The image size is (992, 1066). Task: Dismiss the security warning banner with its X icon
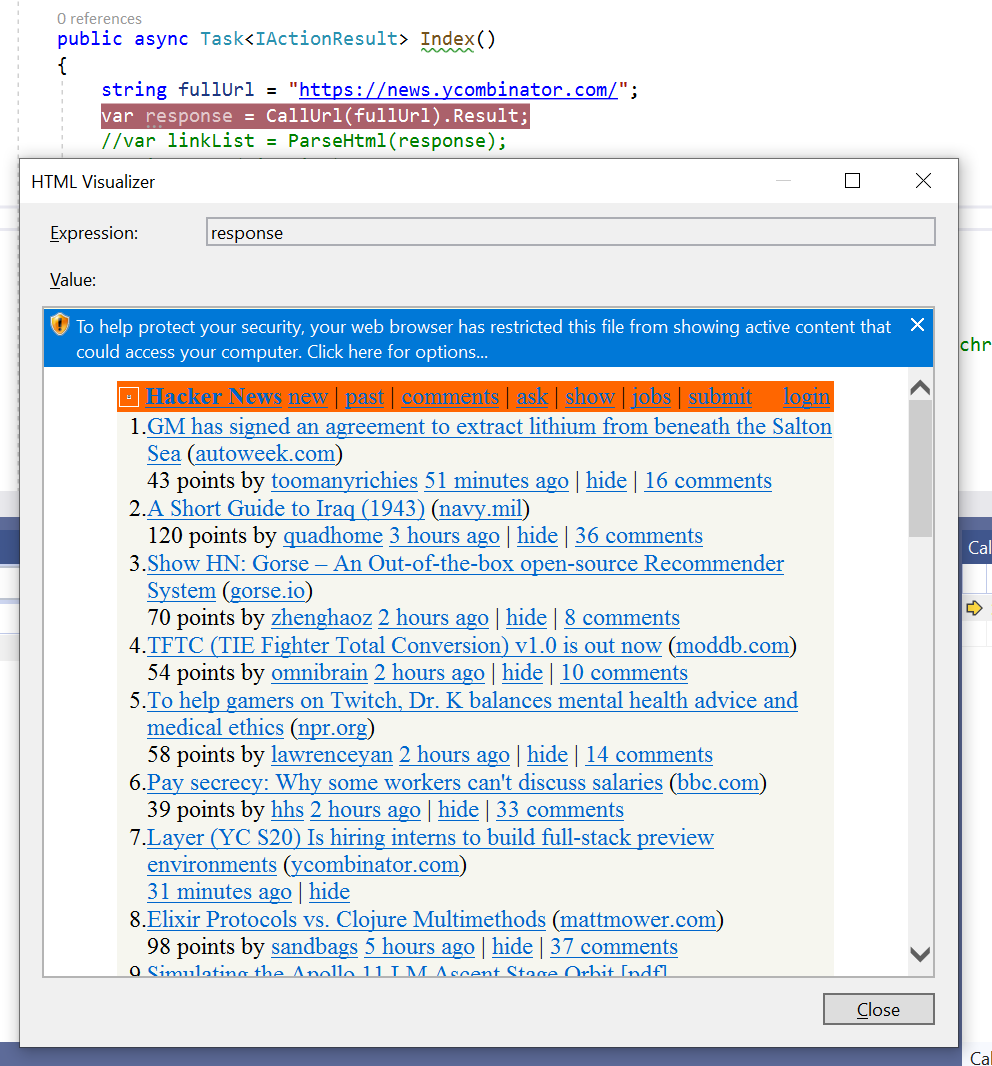pyautogui.click(x=917, y=324)
